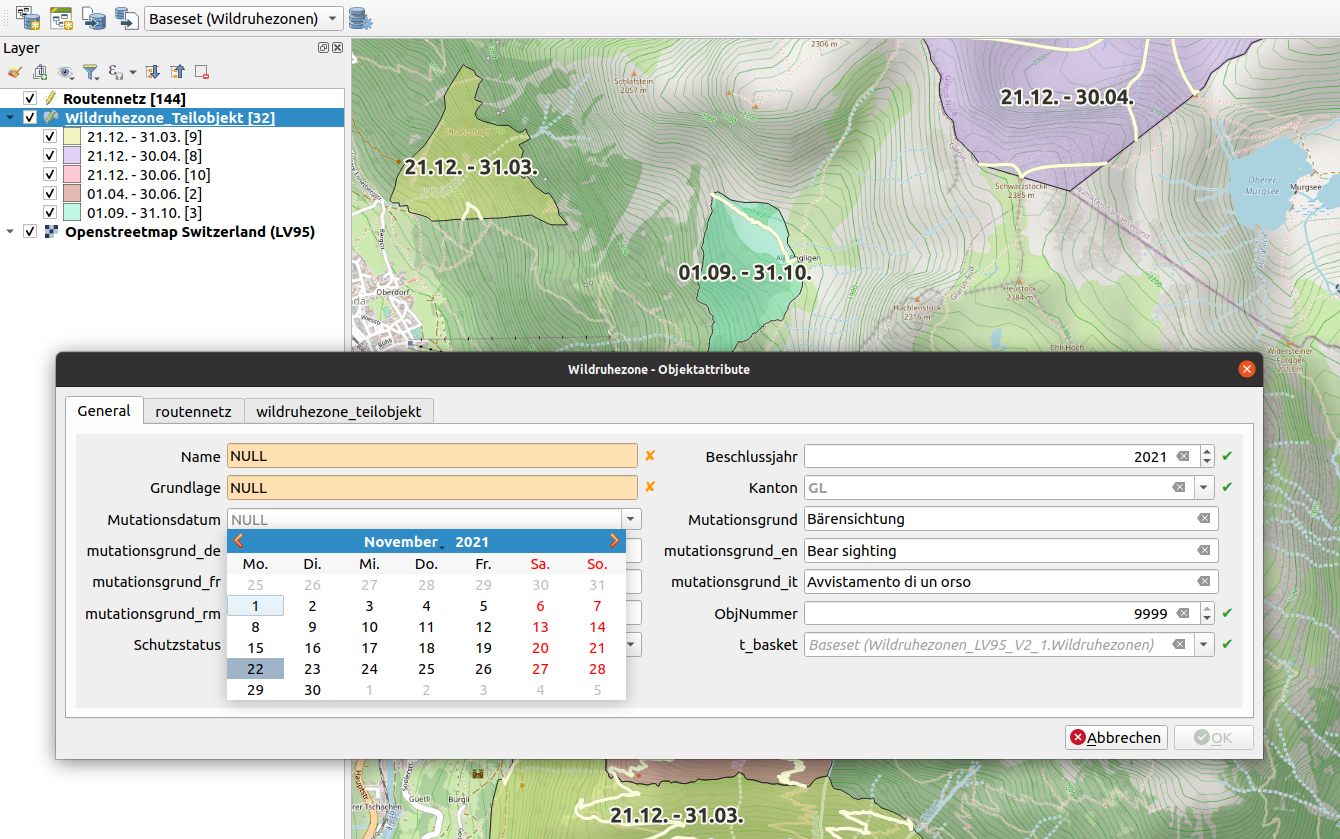Disable the Openstreetmap Switzerland layer checkbox
This screenshot has height=839, width=1340.
tap(30, 232)
